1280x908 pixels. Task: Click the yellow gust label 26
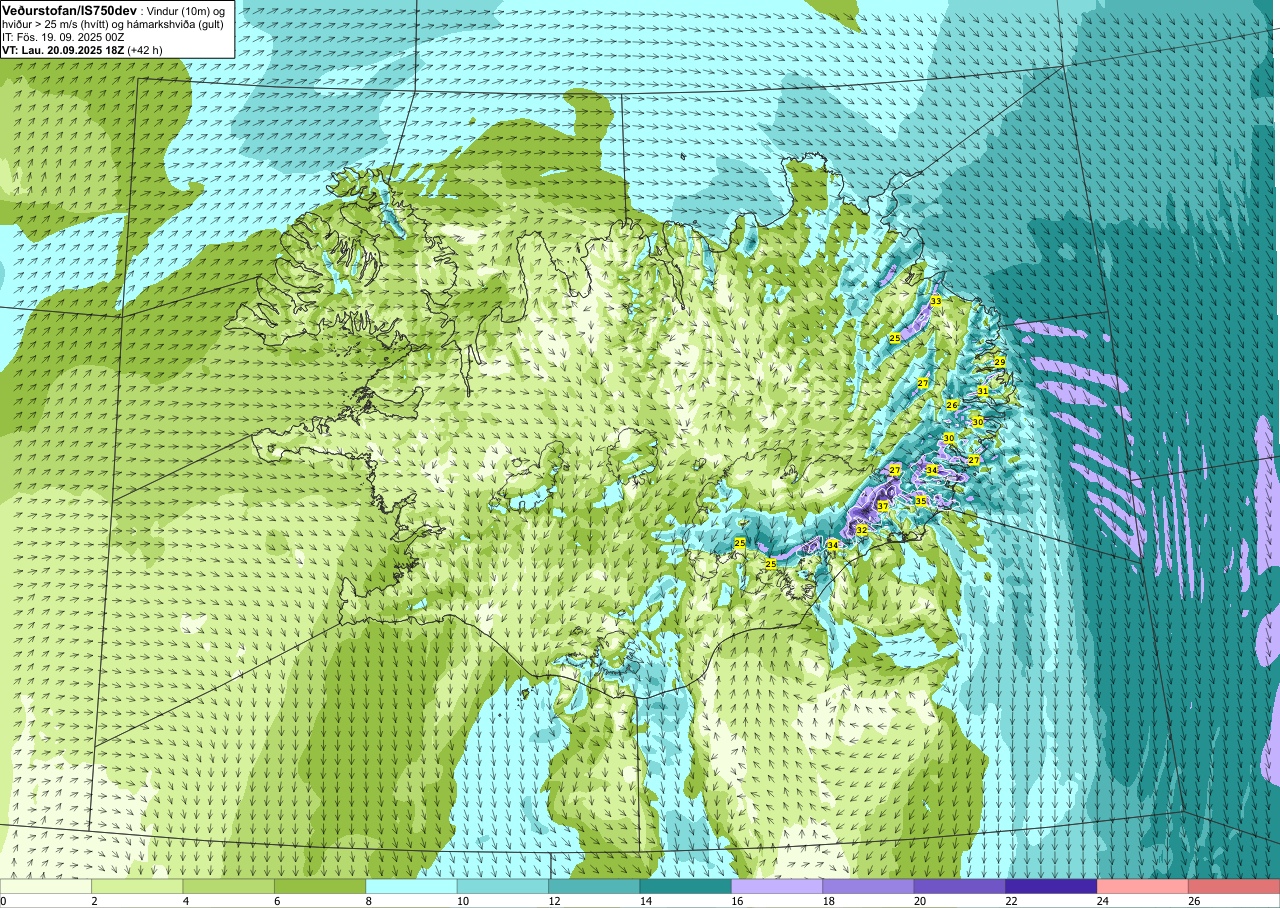(x=952, y=405)
